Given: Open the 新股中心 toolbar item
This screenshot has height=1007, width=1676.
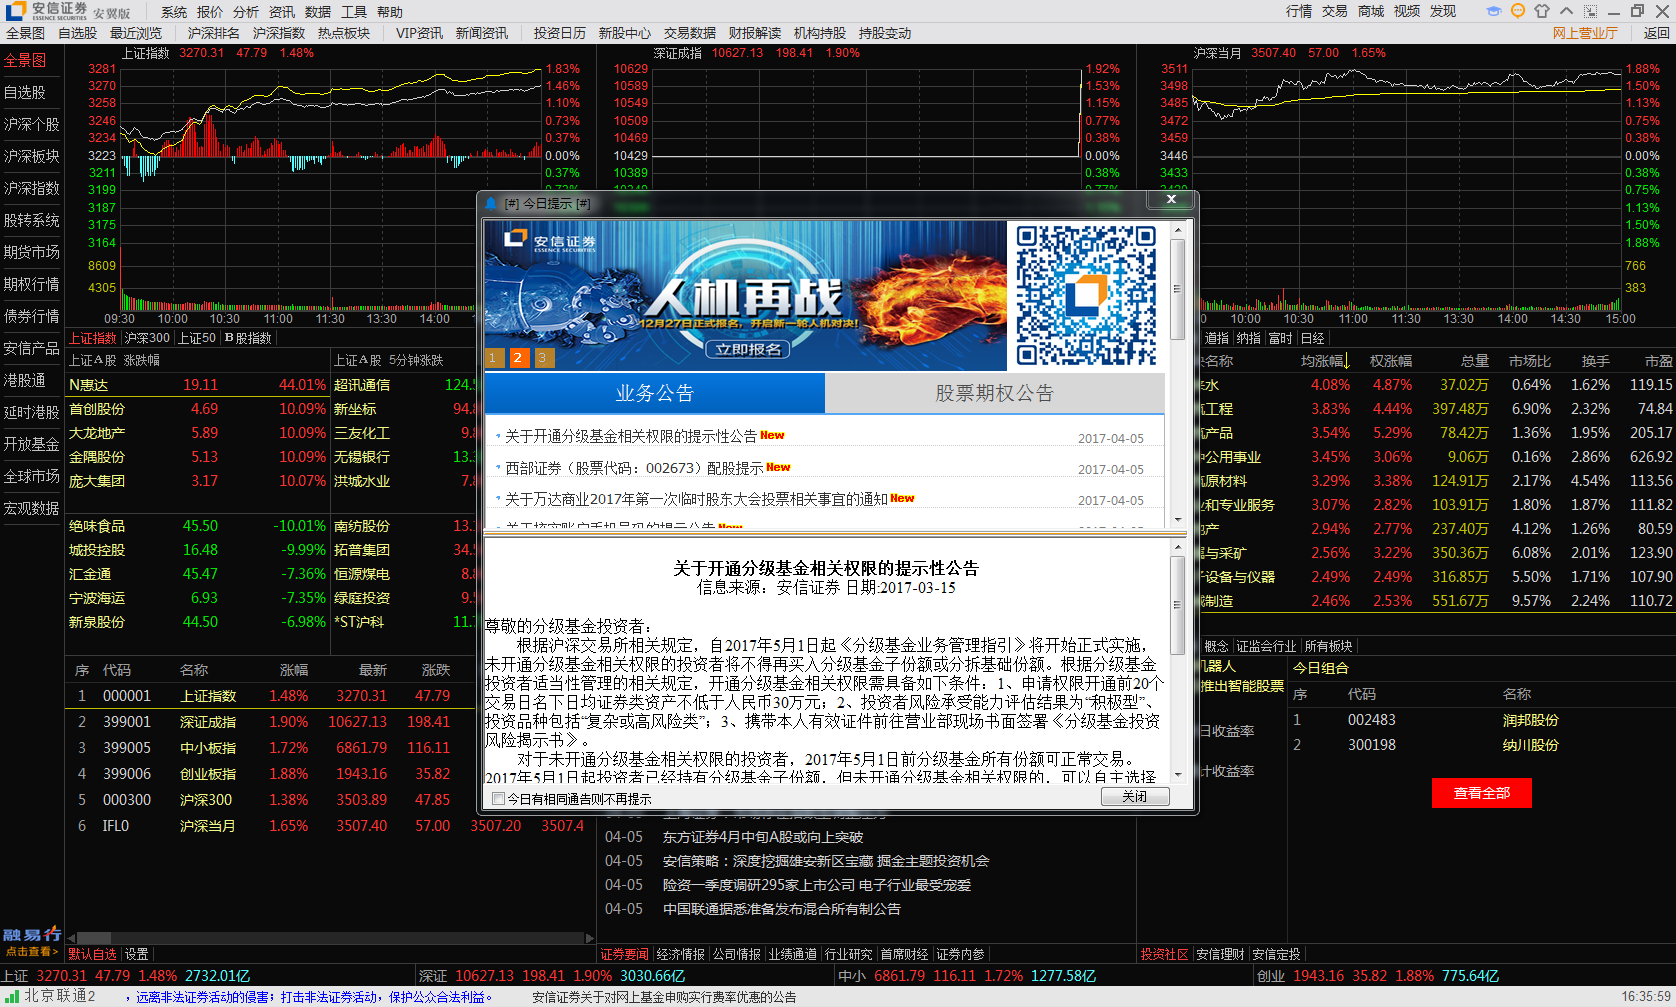Looking at the screenshot, I should [x=624, y=33].
